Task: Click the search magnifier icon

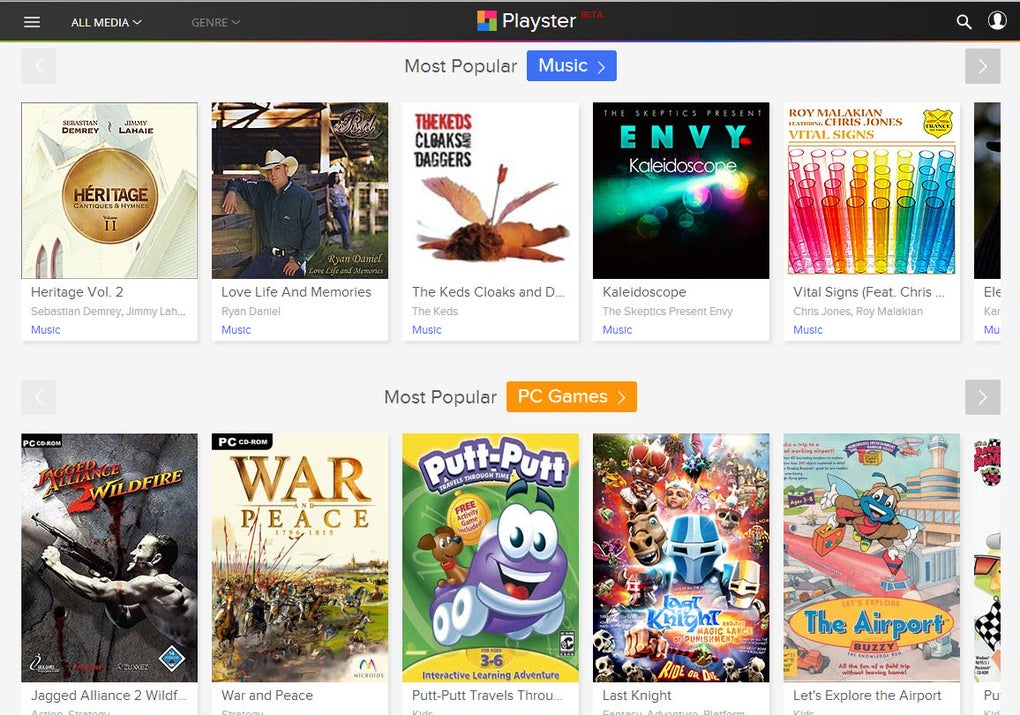Action: click(963, 22)
